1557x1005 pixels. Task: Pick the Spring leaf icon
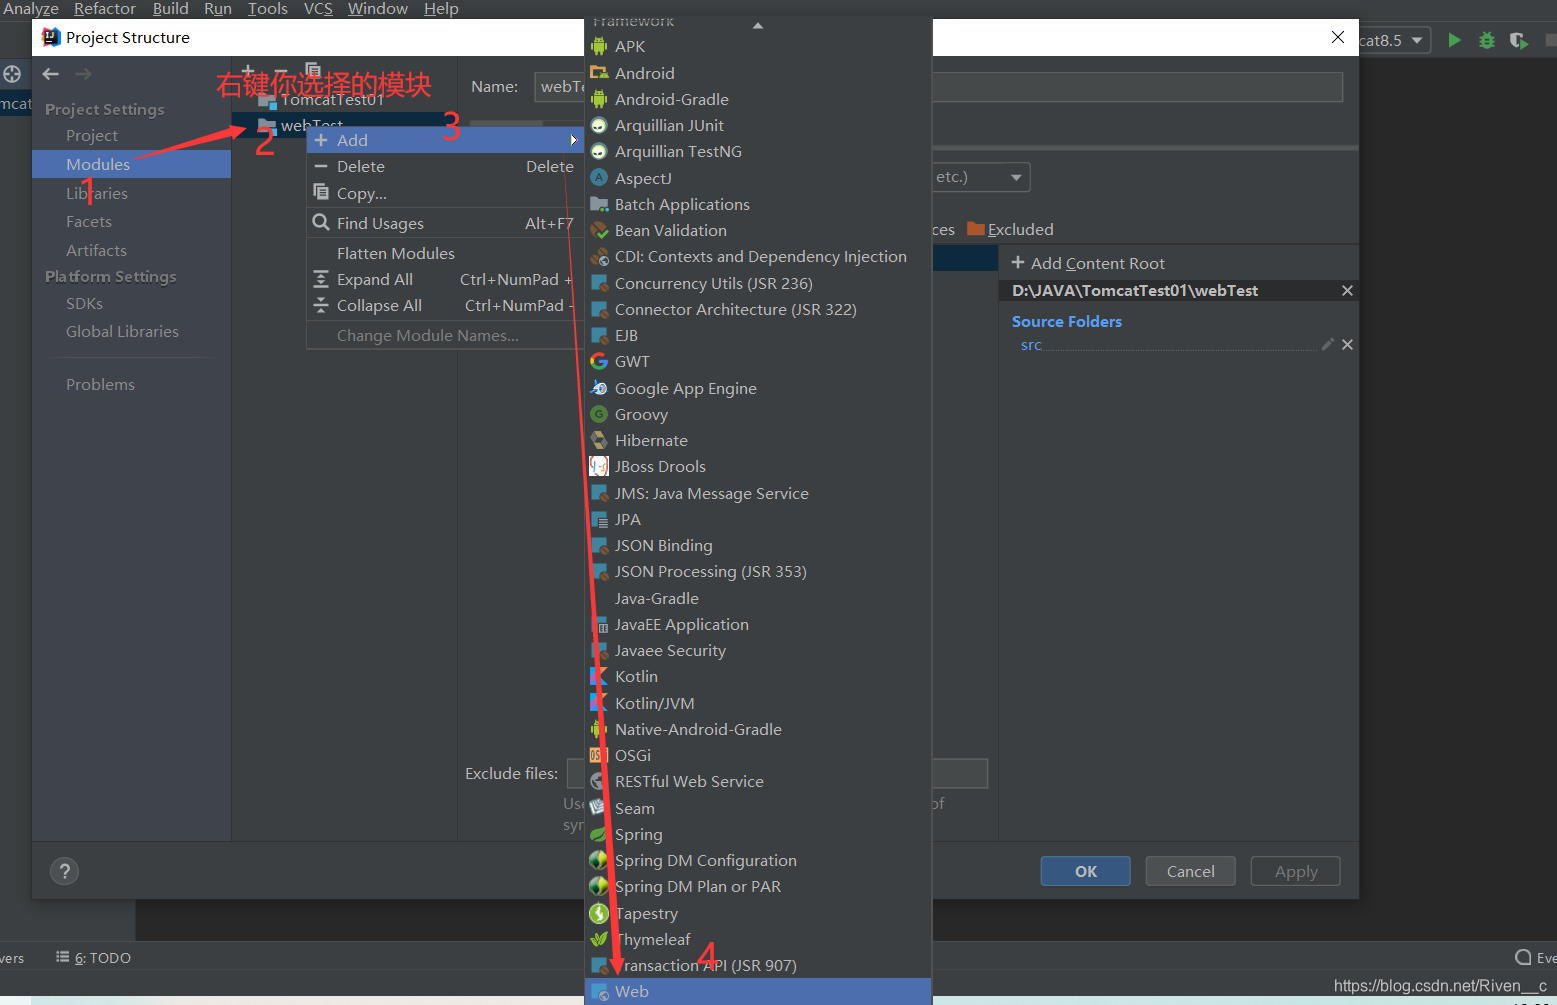[x=599, y=834]
